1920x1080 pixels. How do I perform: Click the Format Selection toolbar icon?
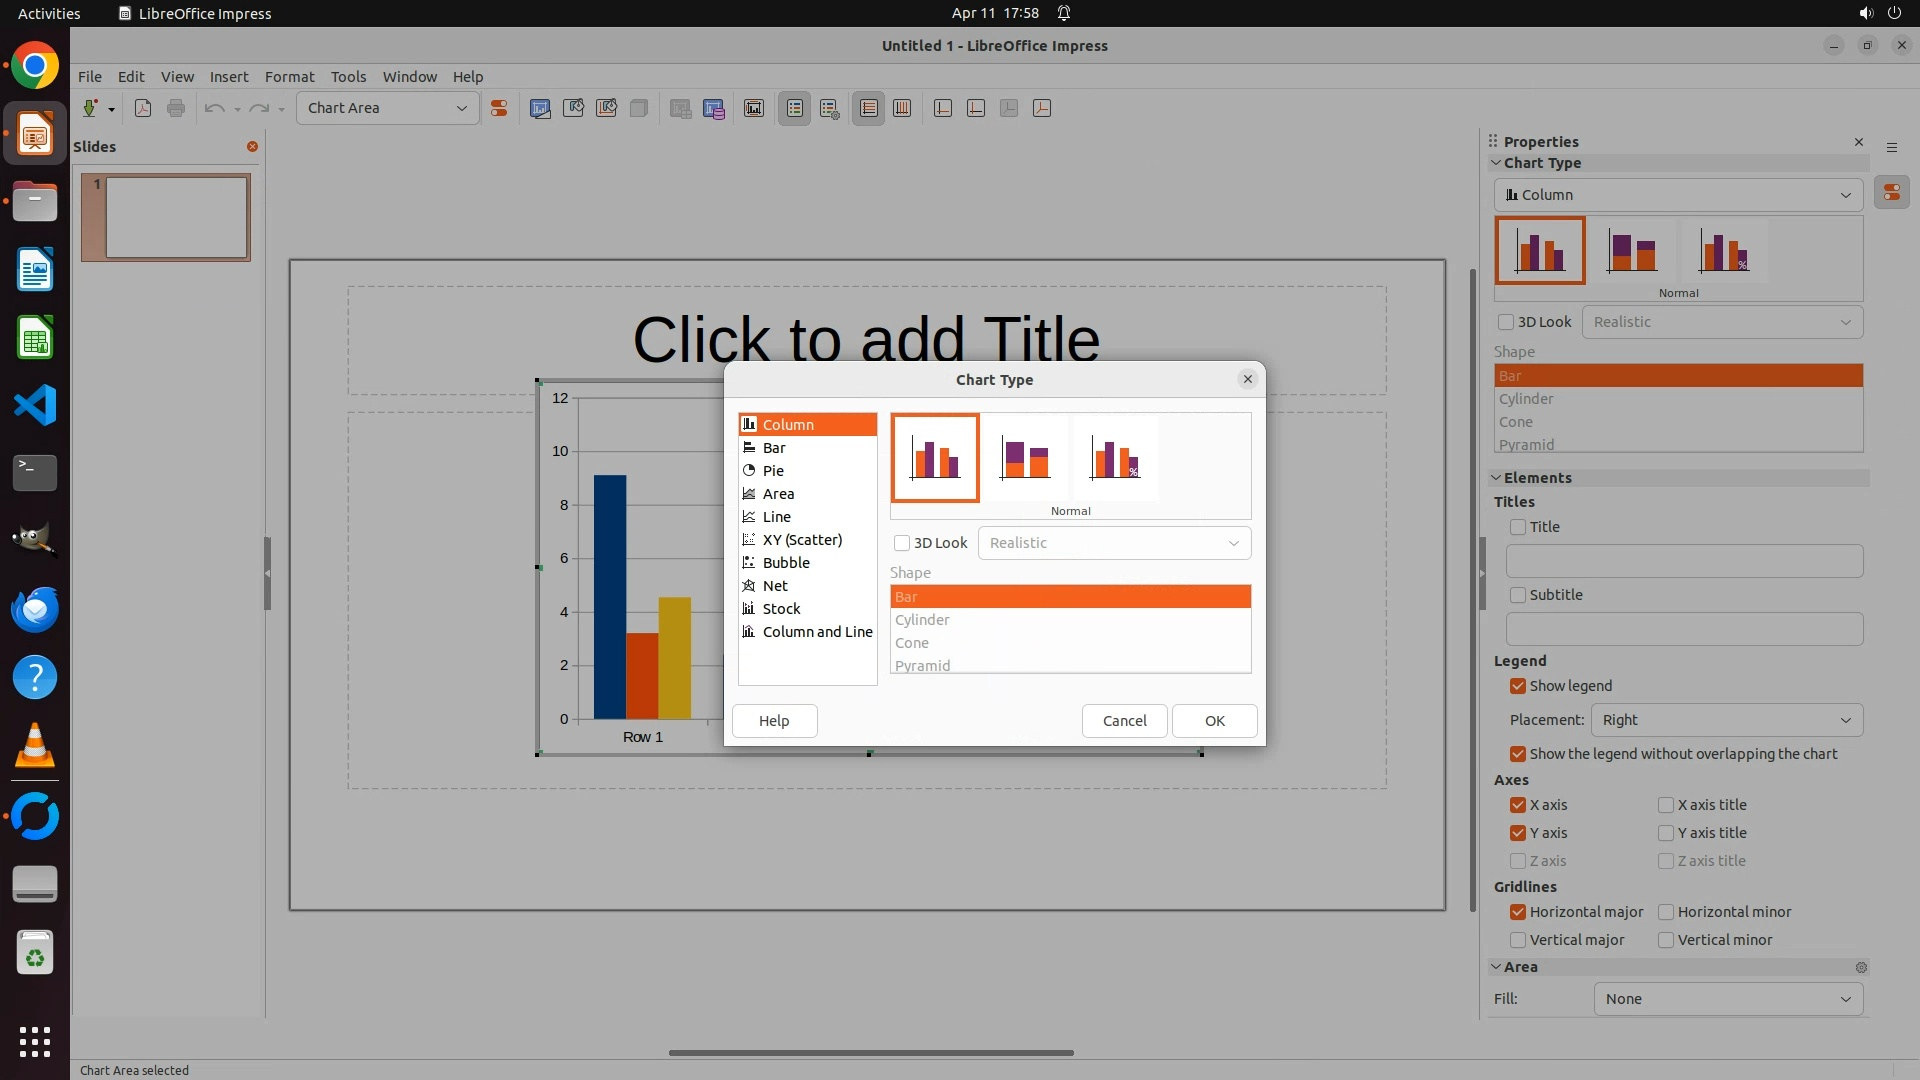coord(499,108)
